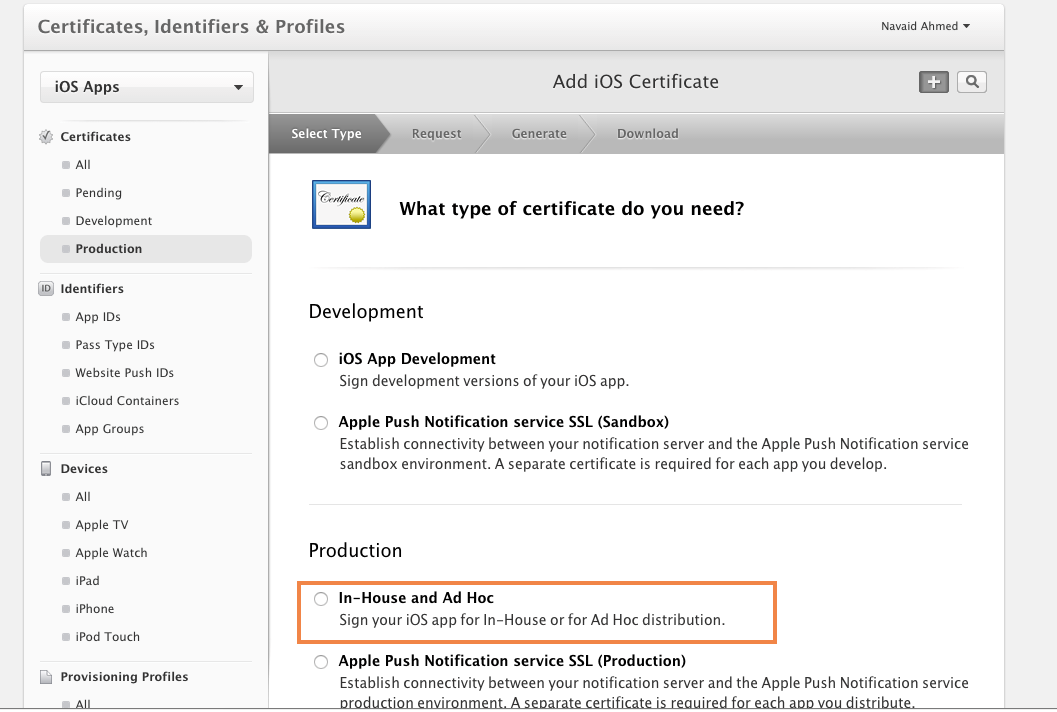
Task: Open the Navaid Ahmed account menu
Action: tap(924, 26)
